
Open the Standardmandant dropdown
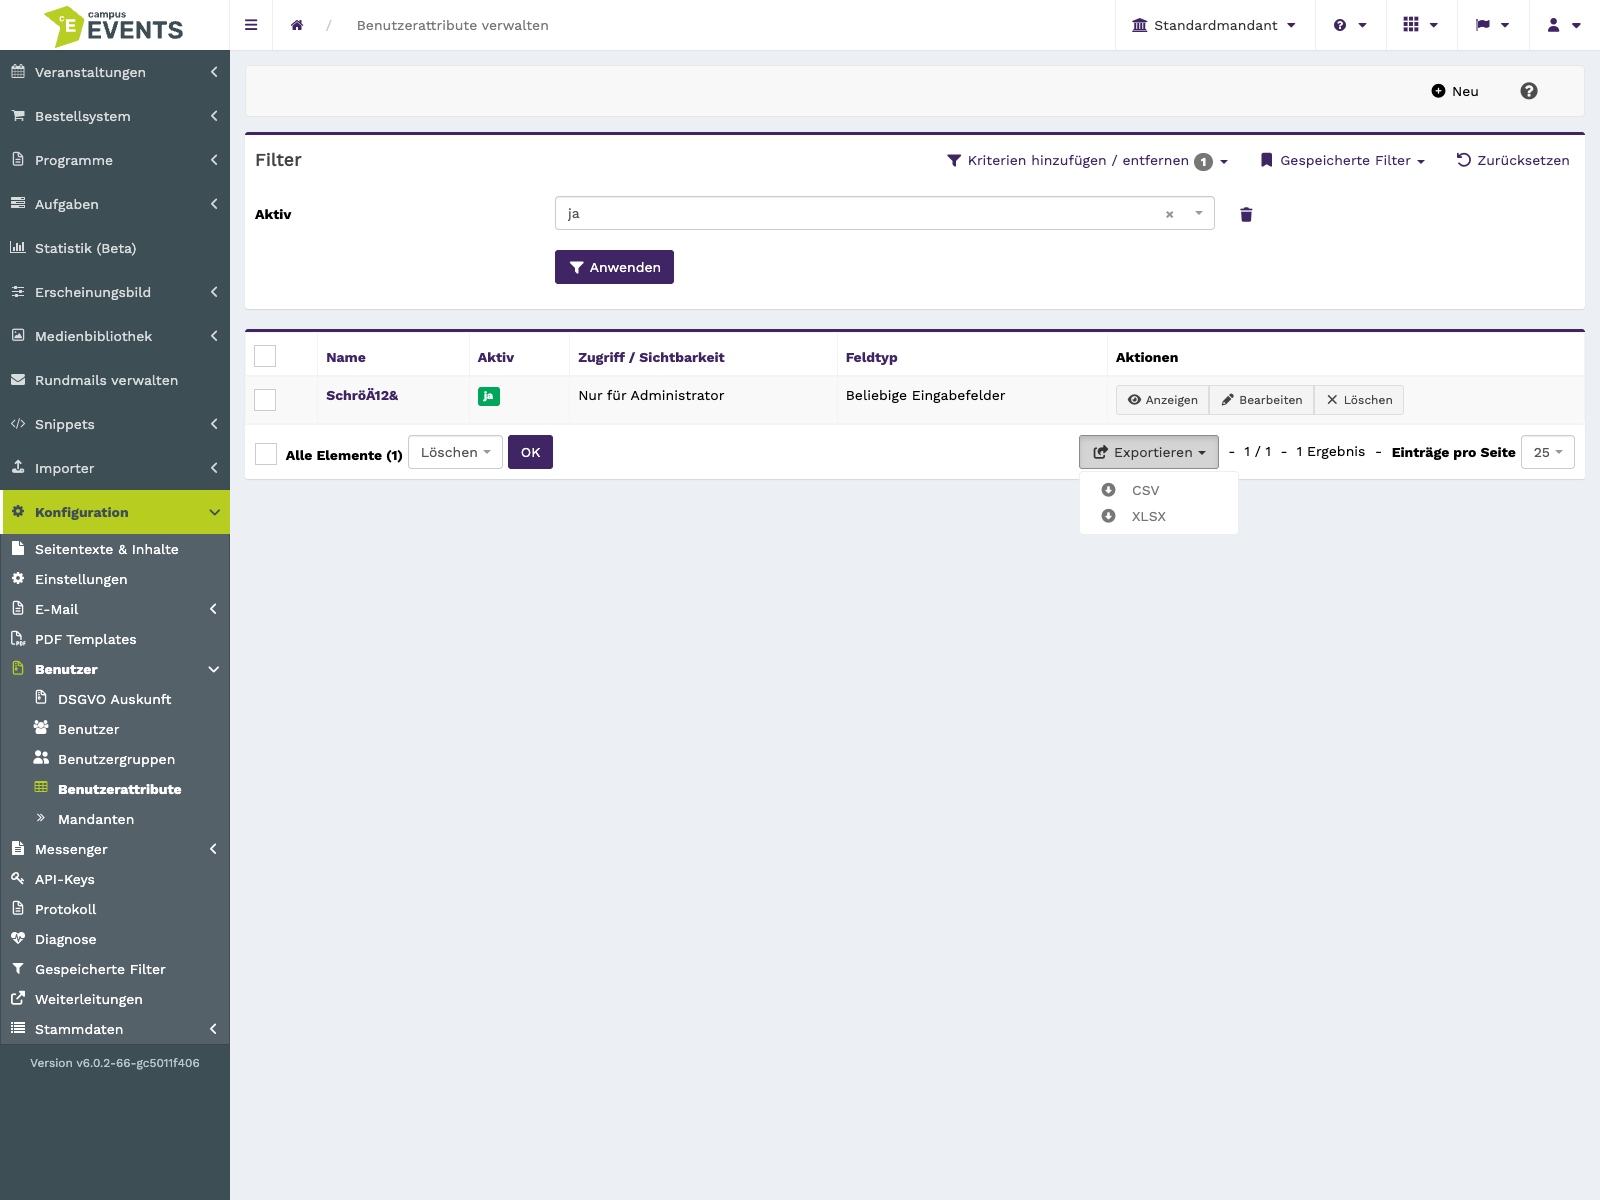[x=1214, y=25]
